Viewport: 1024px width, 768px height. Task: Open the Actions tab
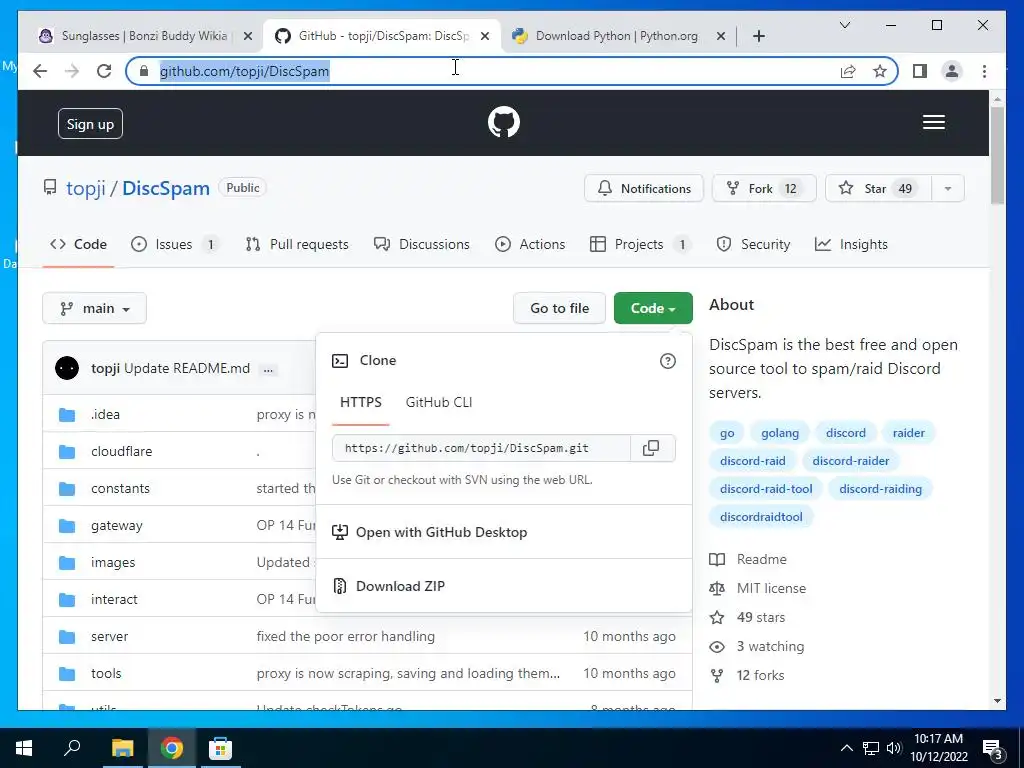coord(530,244)
